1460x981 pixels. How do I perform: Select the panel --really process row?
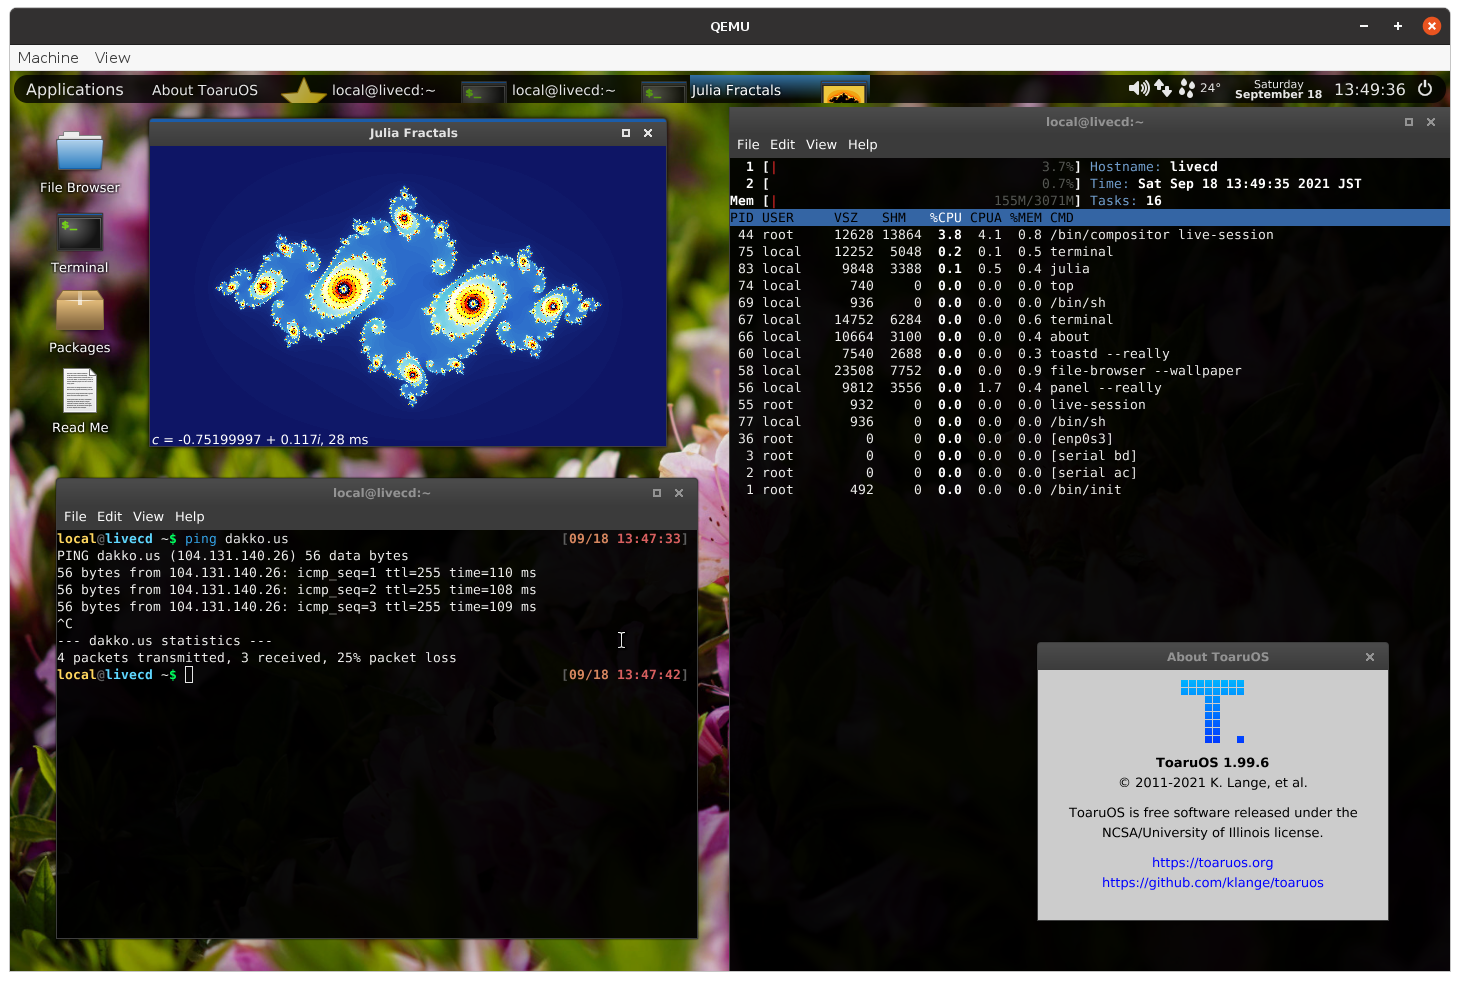[1089, 388]
